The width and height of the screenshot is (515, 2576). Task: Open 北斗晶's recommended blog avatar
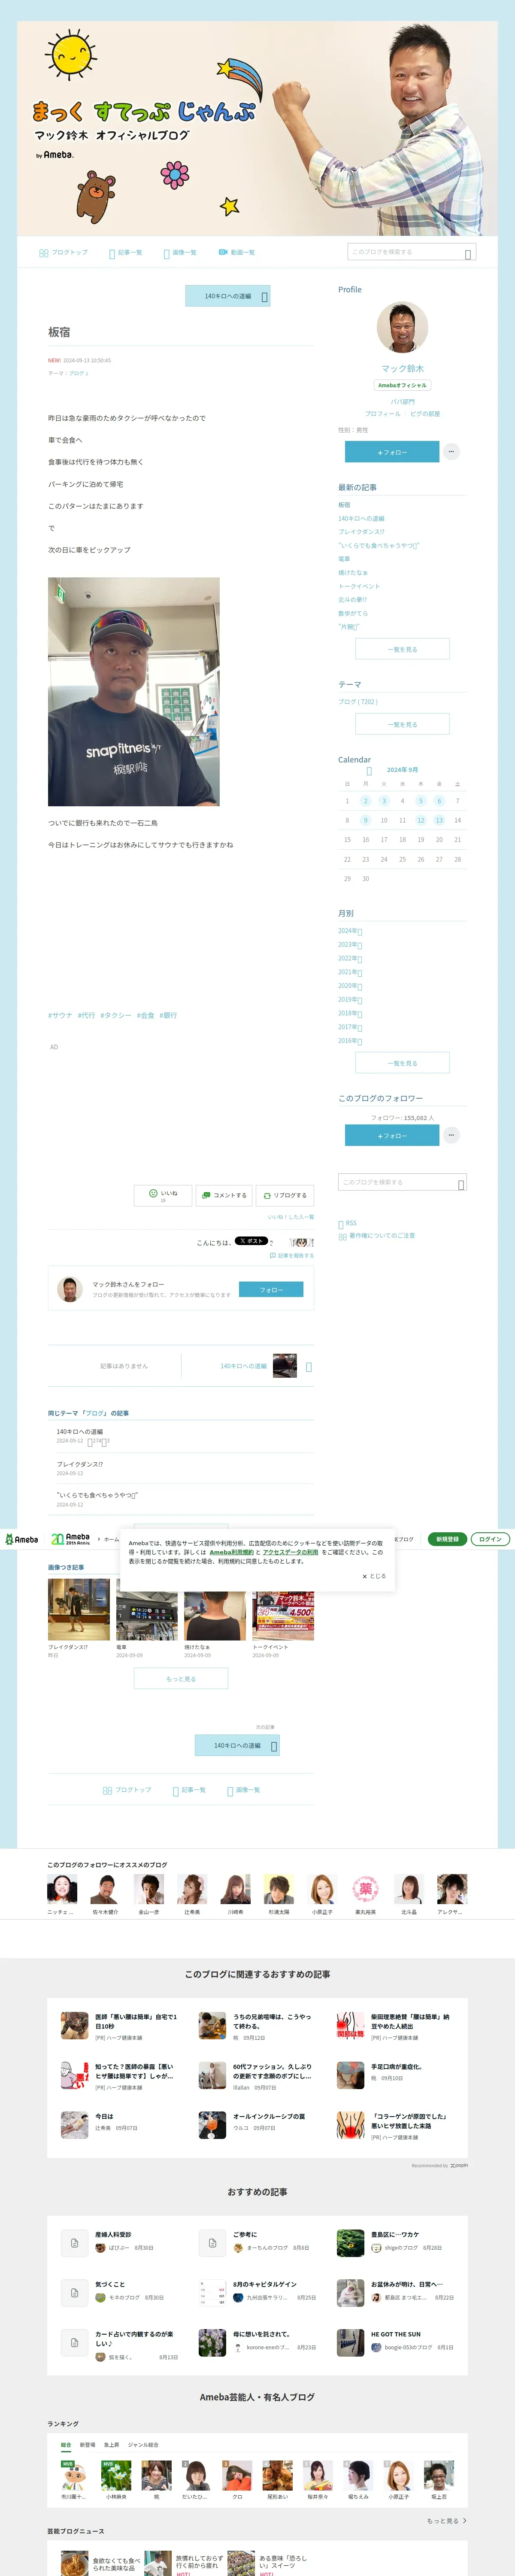point(408,1889)
